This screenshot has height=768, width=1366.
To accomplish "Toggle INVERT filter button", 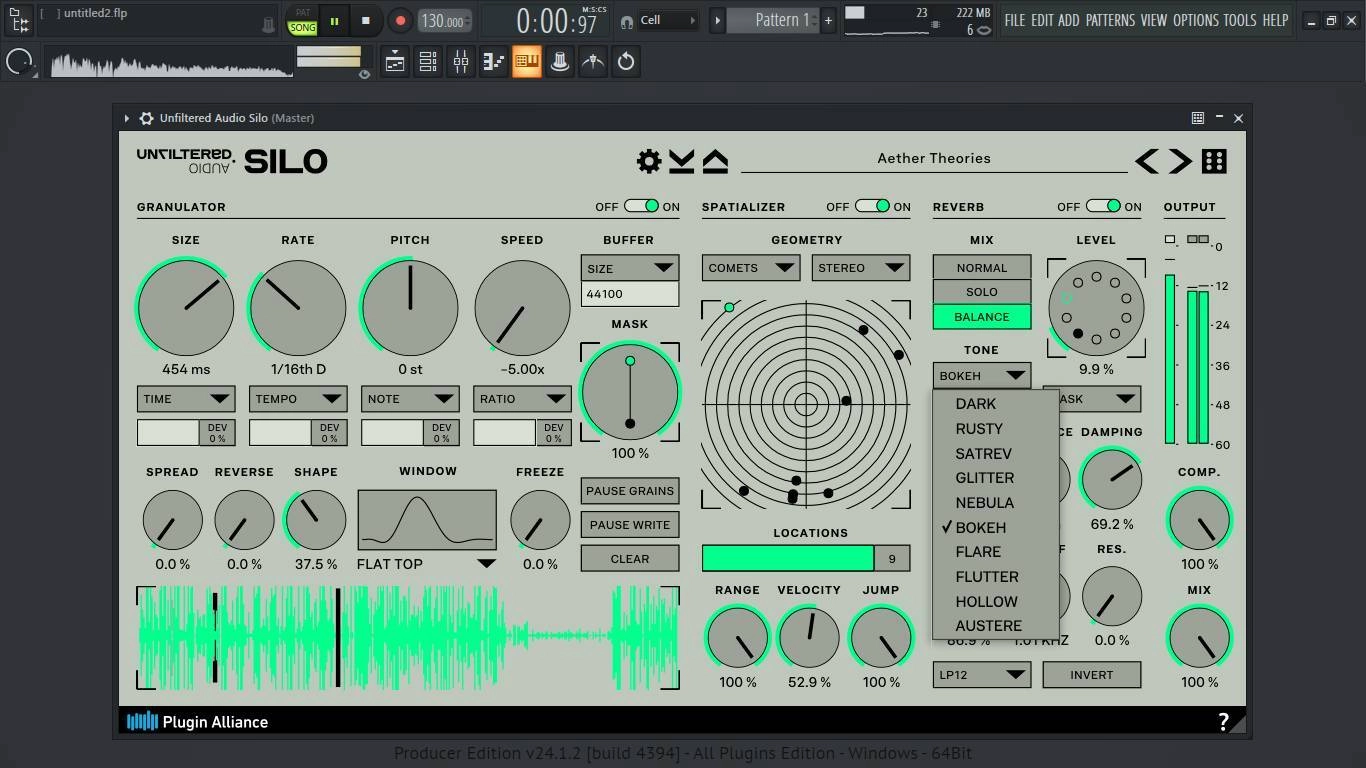I will click(x=1092, y=675).
